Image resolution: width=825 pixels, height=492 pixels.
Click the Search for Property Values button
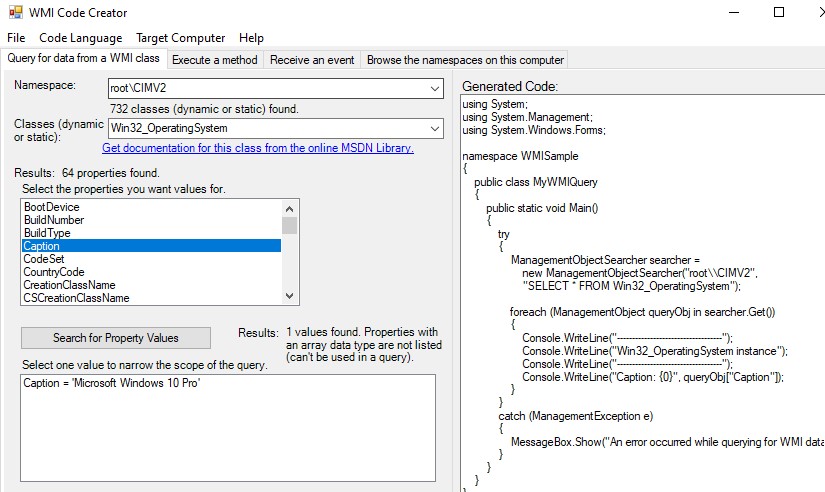coord(116,338)
